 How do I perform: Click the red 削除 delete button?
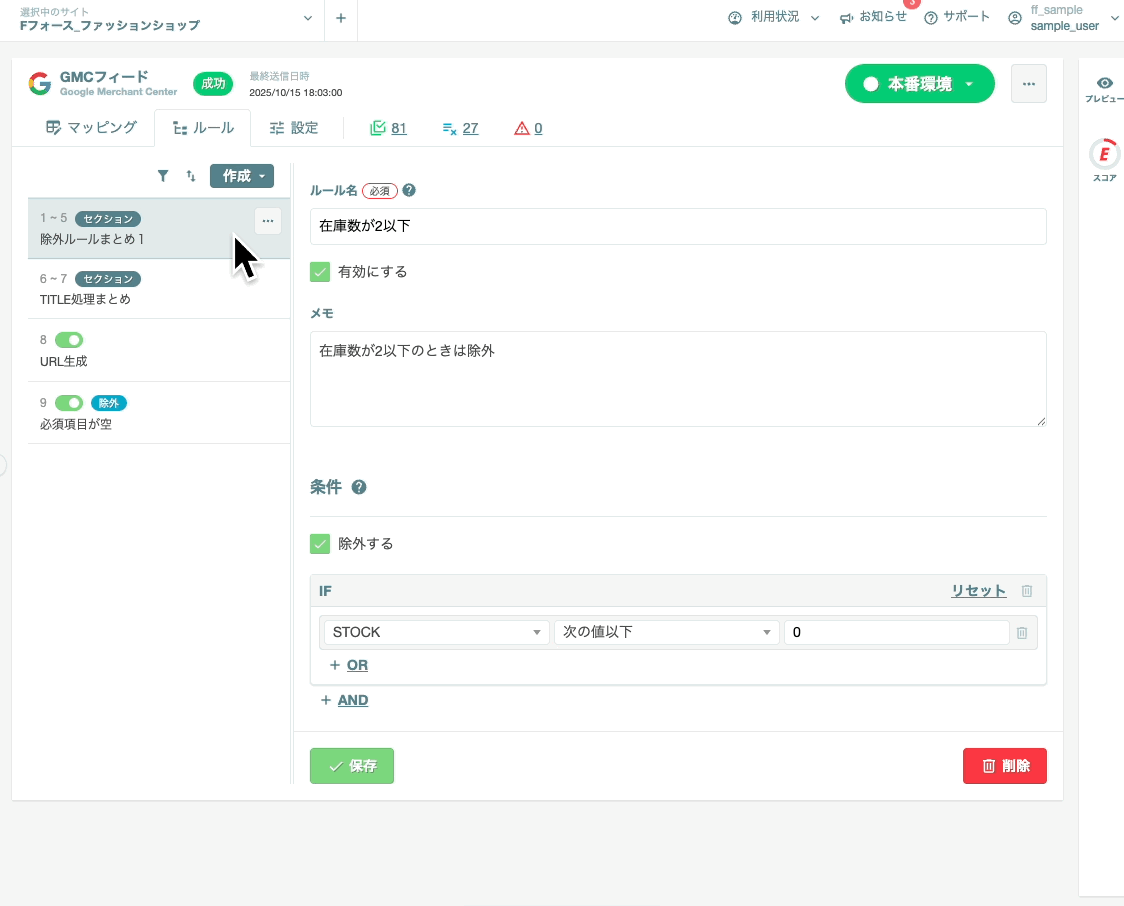[1004, 766]
